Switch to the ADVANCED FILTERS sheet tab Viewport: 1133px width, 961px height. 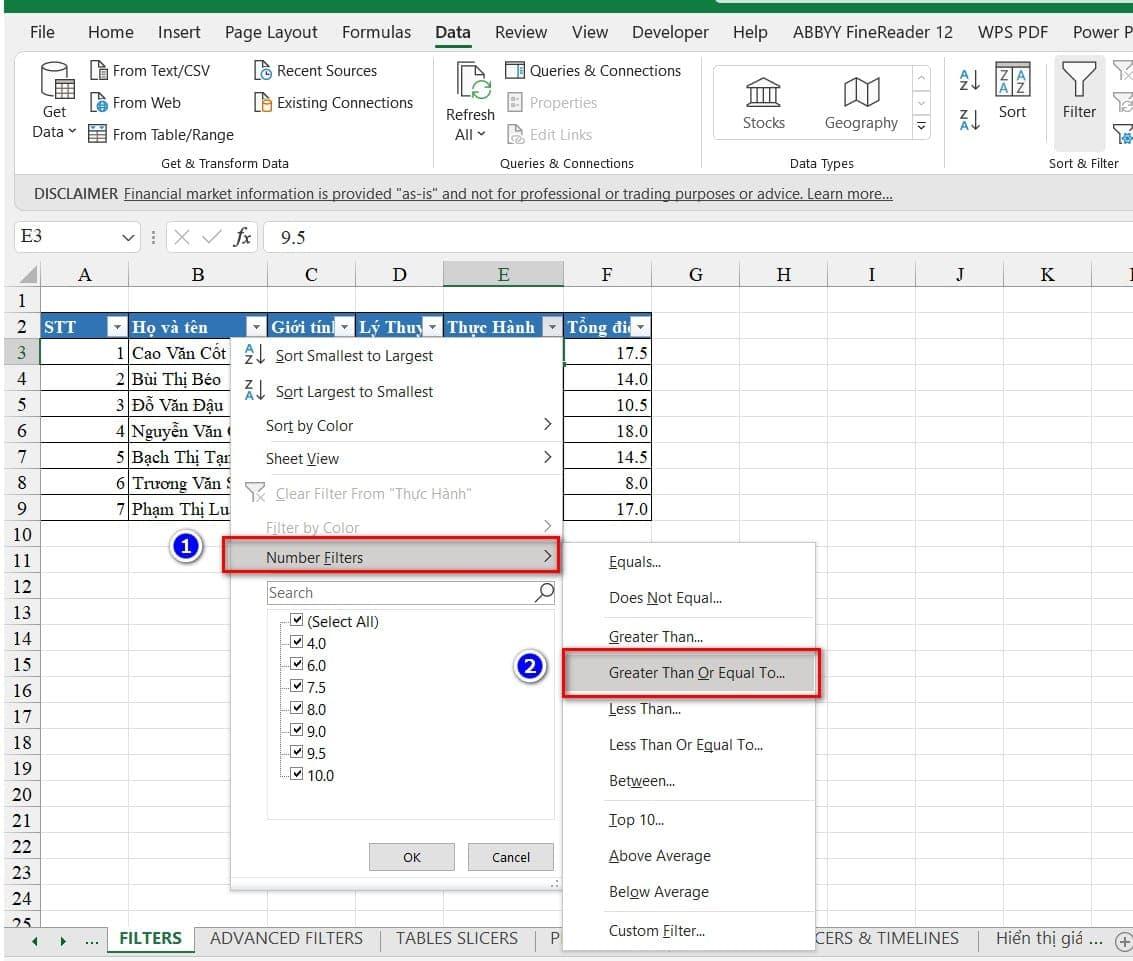pyautogui.click(x=286, y=938)
